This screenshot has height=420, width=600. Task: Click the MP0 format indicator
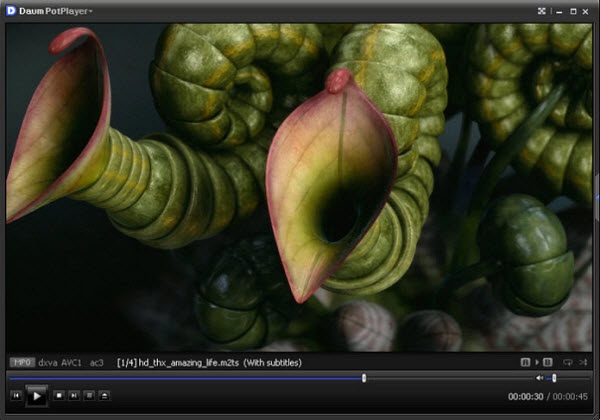(21, 362)
